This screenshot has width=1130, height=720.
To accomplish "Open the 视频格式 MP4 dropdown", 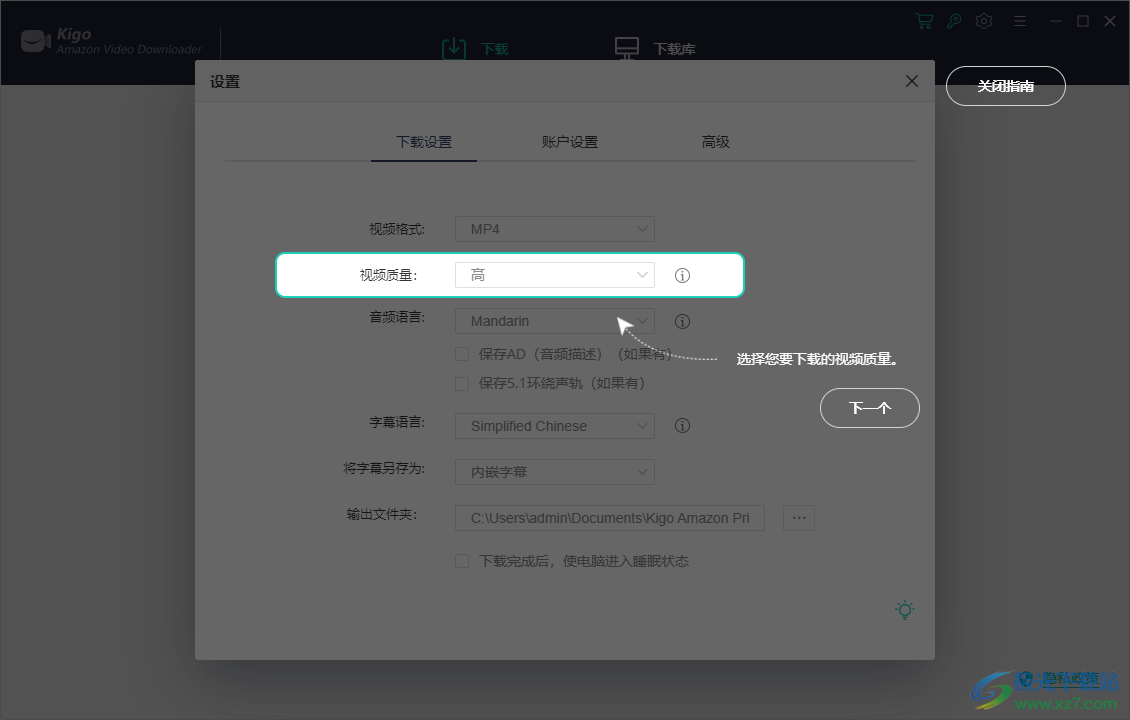I will (555, 229).
